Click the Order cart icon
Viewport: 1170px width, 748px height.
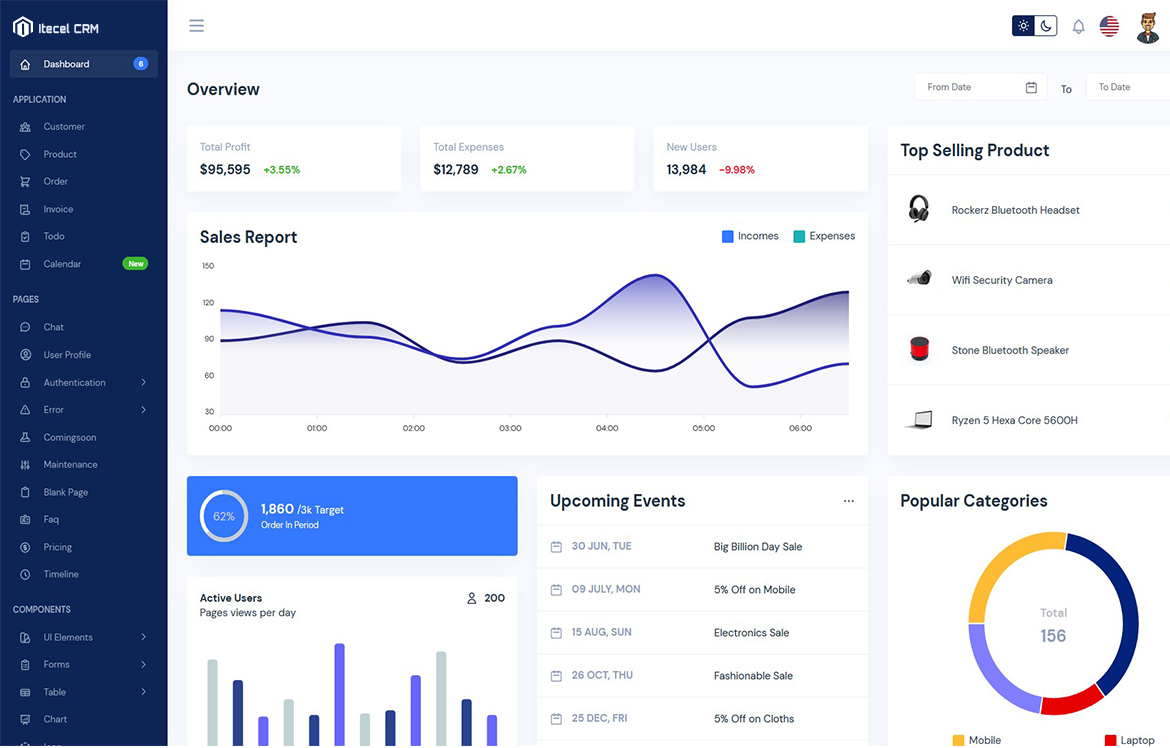(x=25, y=181)
